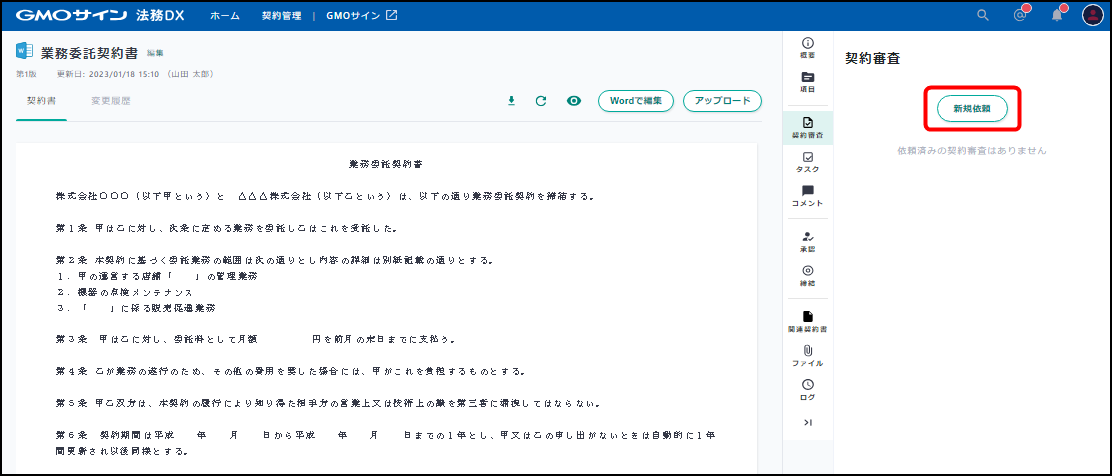Click the download icon above the document
The width and height of the screenshot is (1112, 476).
(x=512, y=101)
